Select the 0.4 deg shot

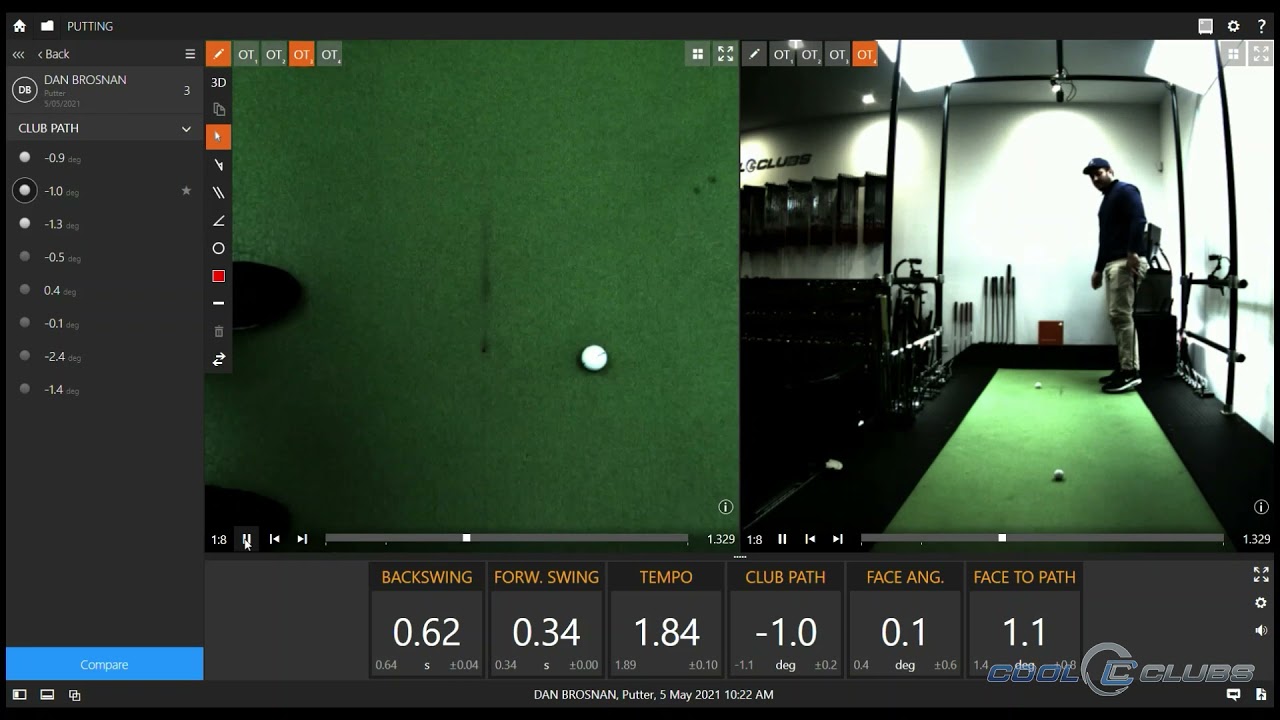(x=104, y=290)
